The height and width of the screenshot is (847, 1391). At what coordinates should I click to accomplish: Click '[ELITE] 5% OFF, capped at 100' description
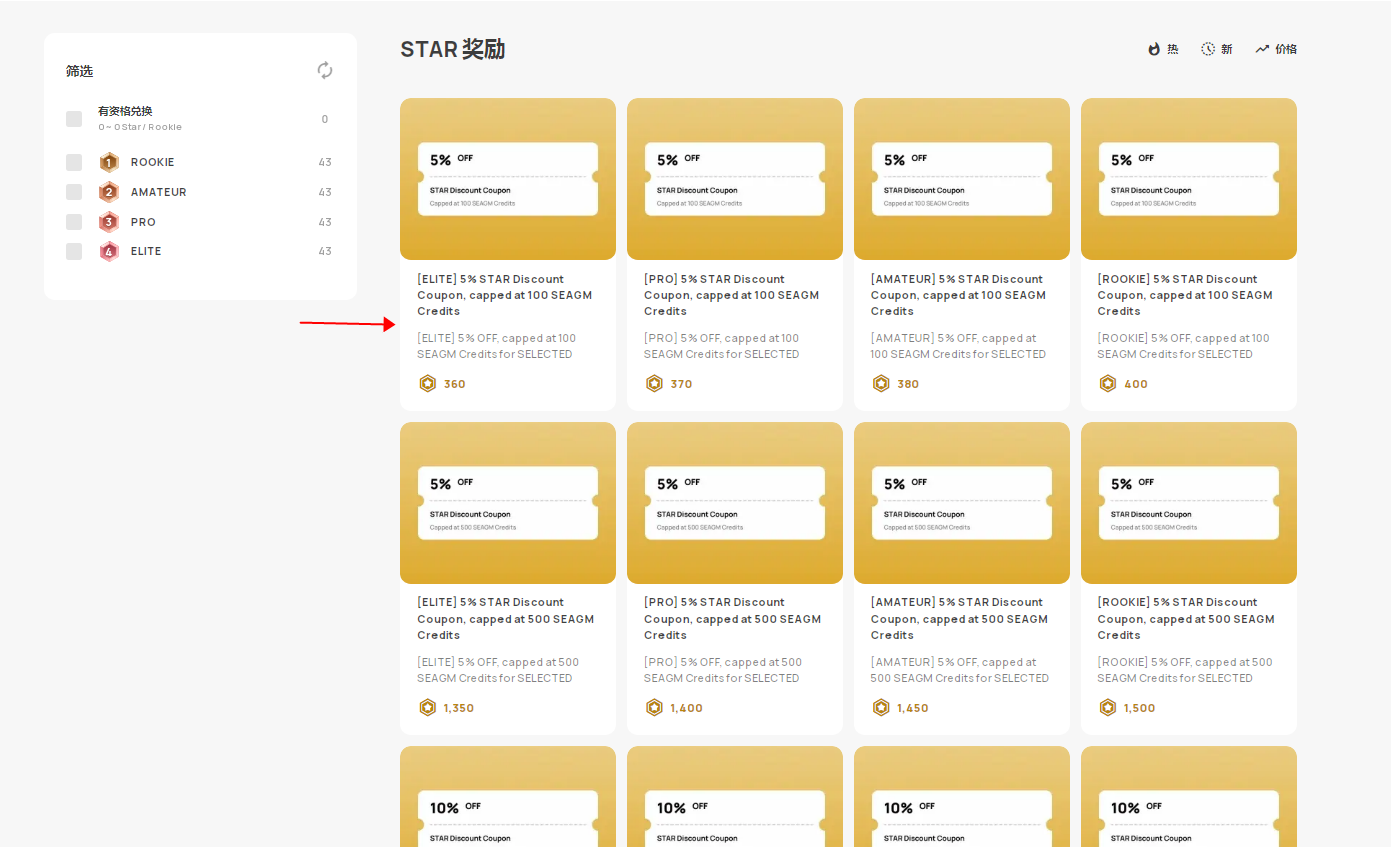tap(496, 346)
